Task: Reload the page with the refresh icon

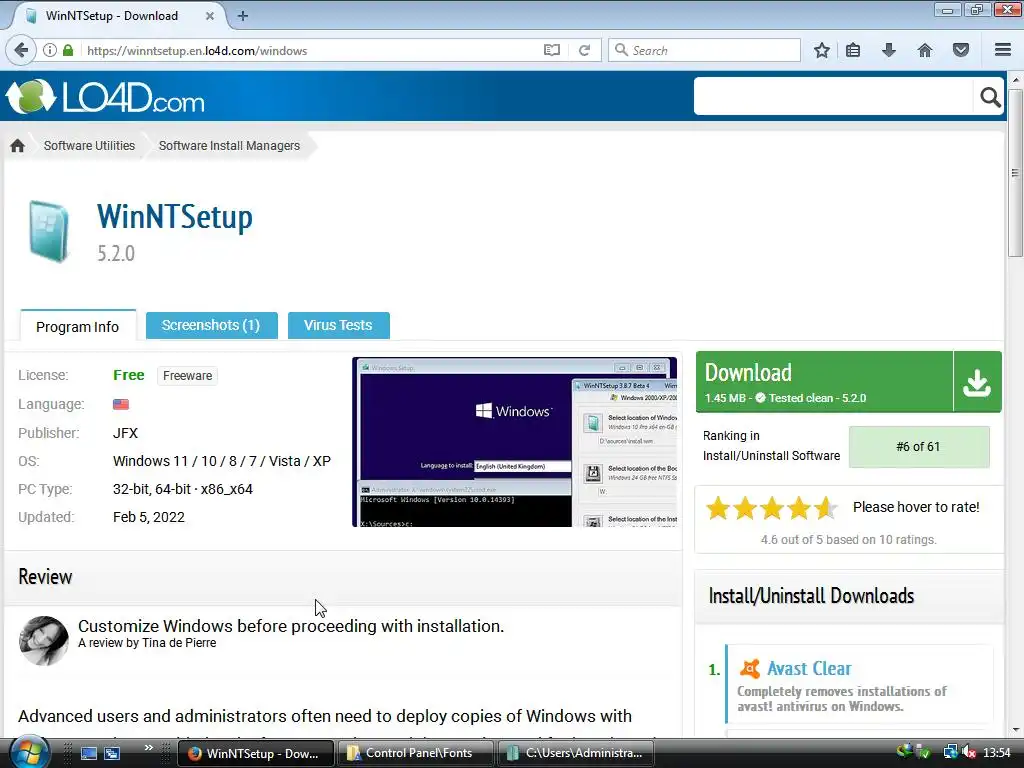Action: pyautogui.click(x=584, y=50)
